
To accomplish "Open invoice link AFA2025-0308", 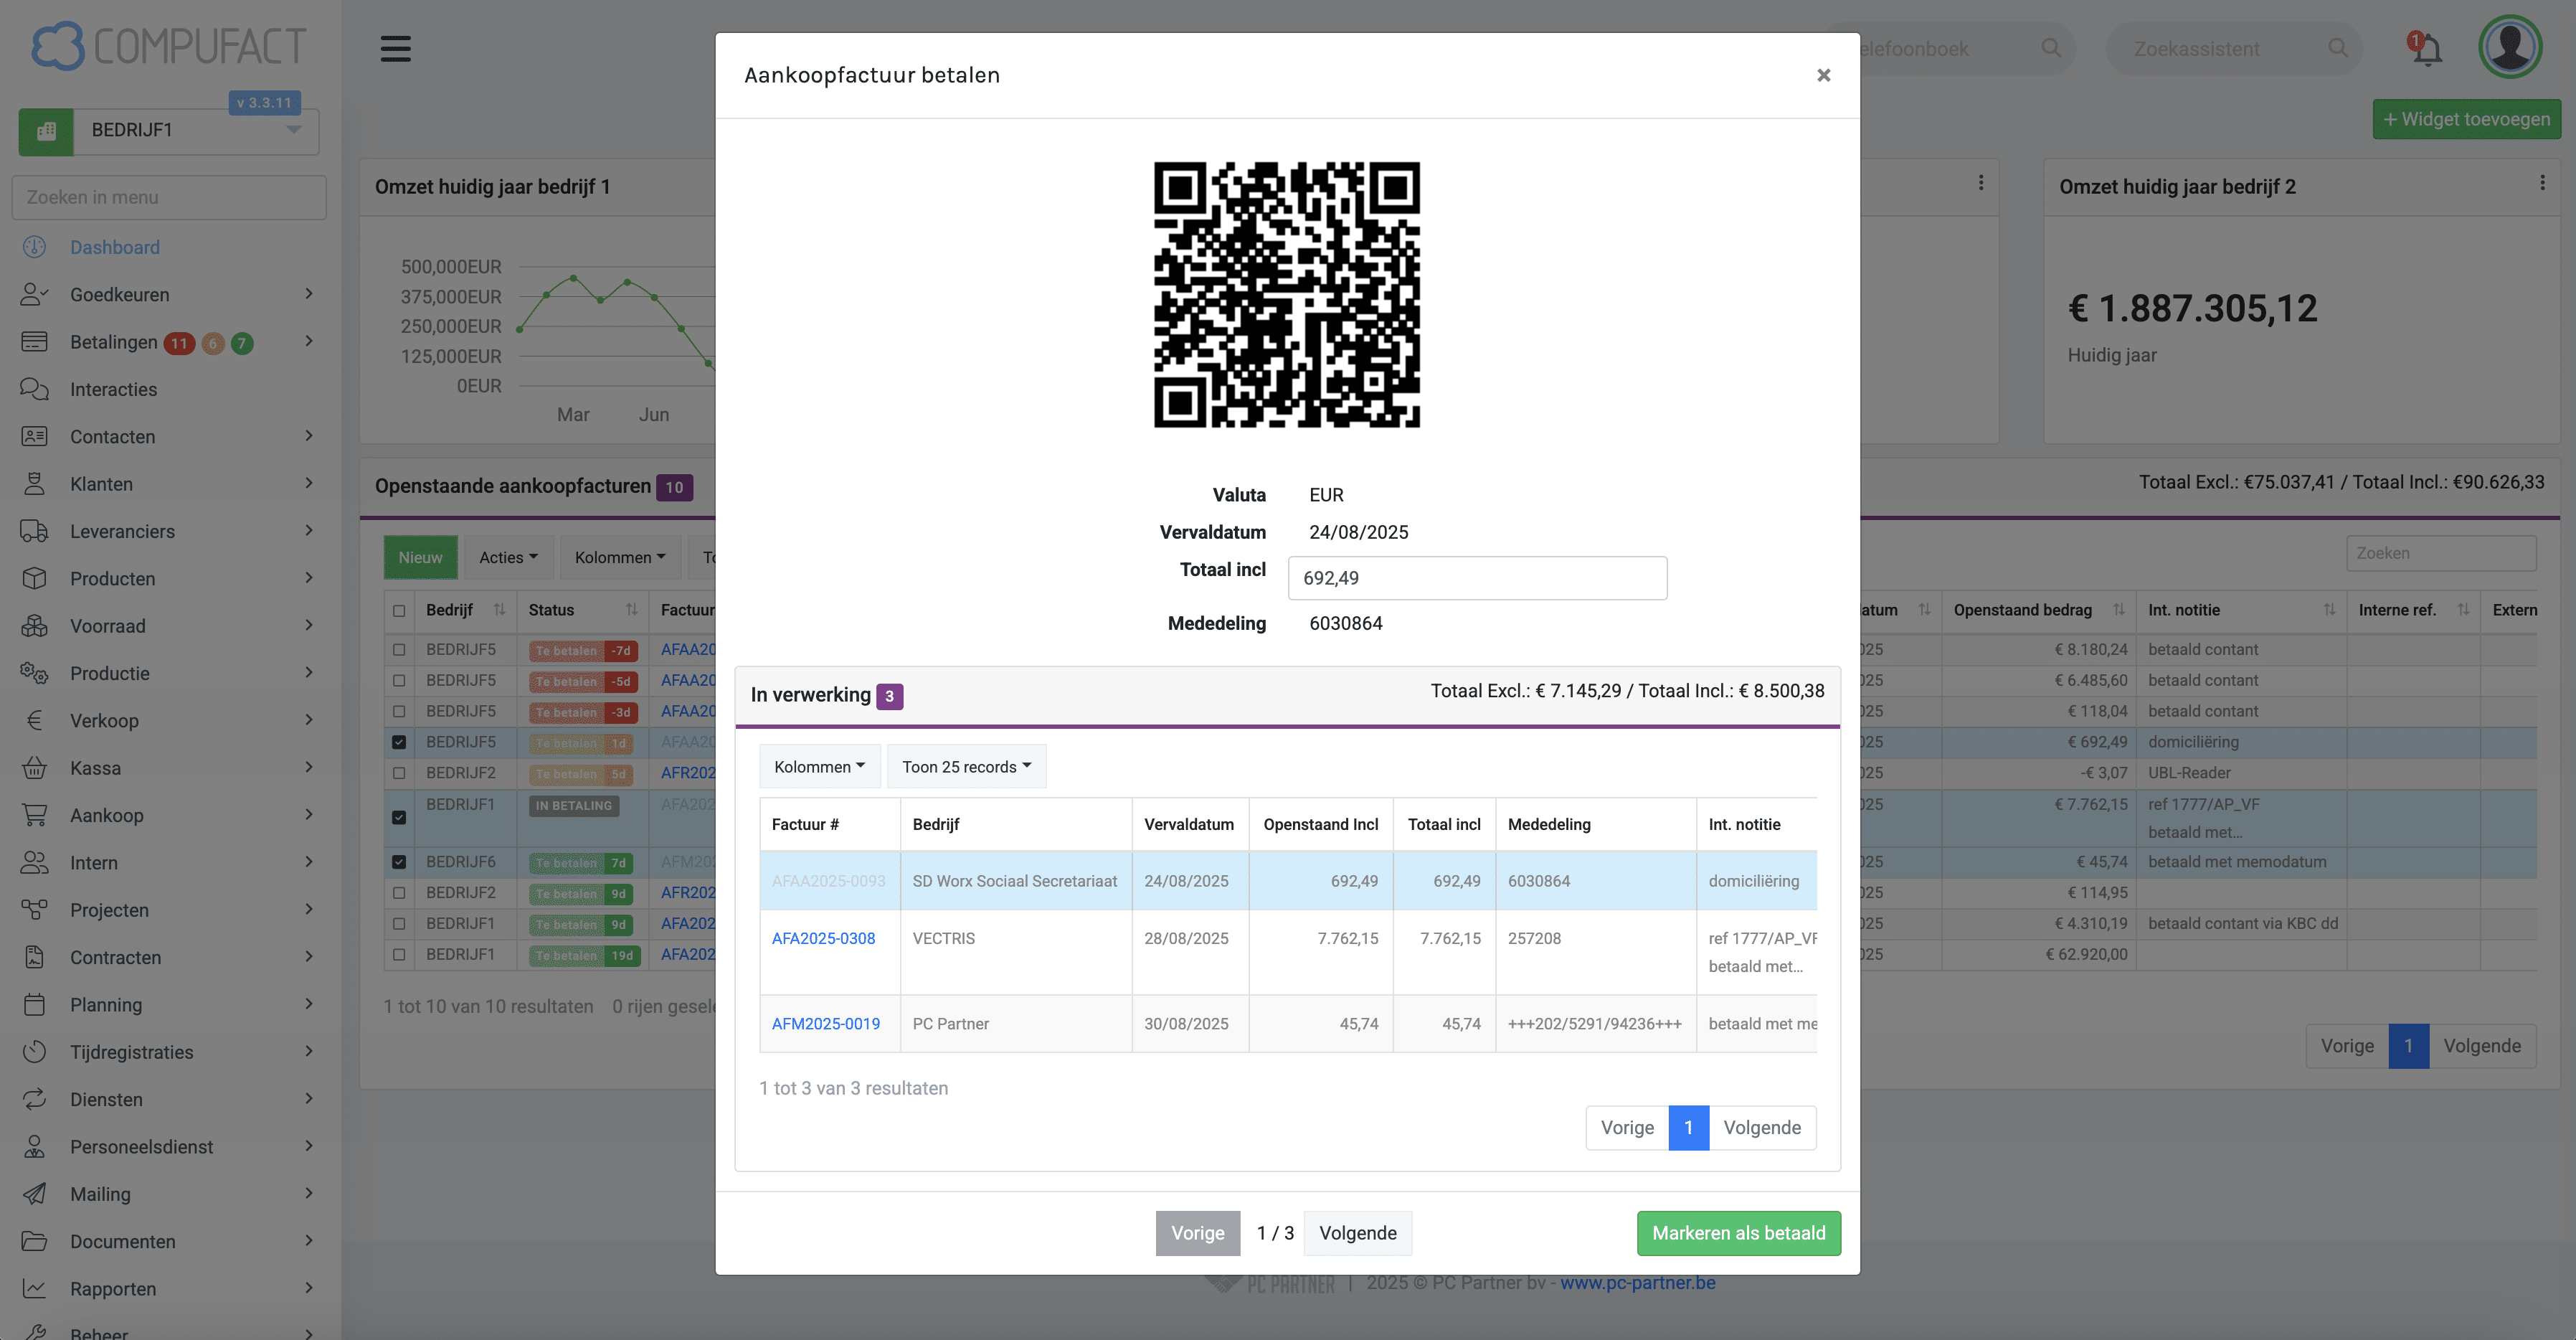I will coord(823,938).
